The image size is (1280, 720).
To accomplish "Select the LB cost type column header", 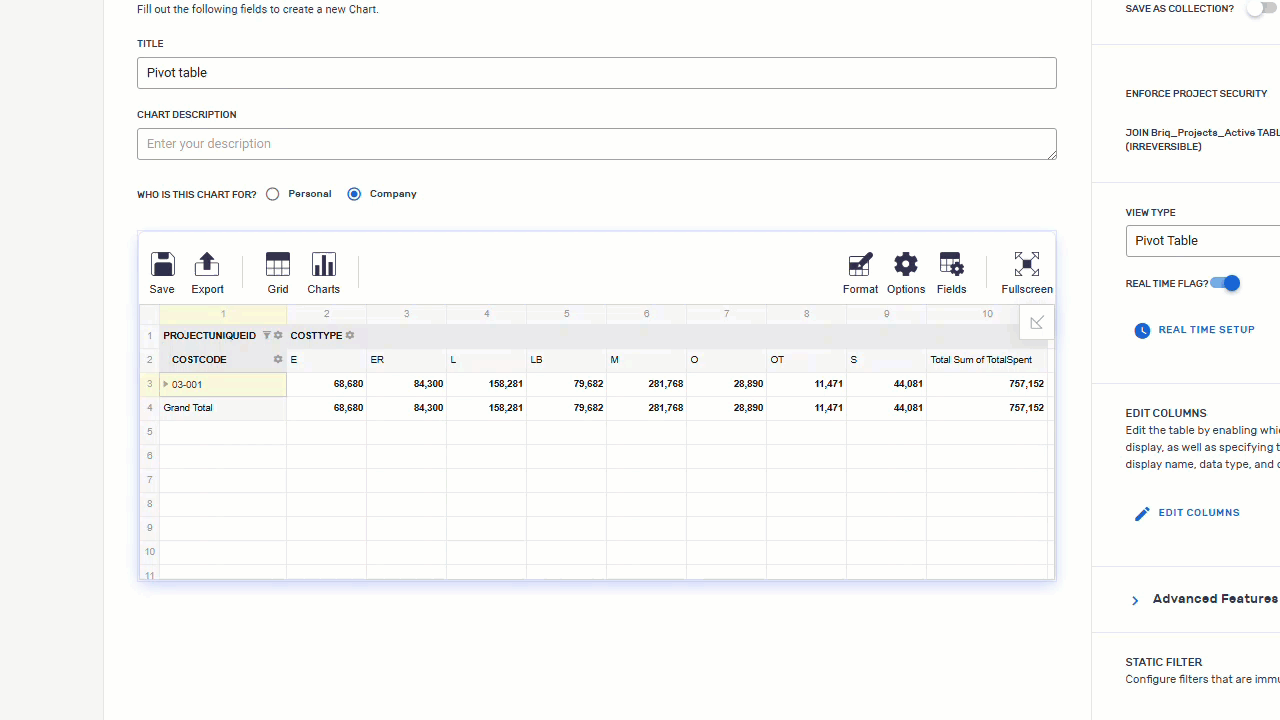I will click(x=567, y=360).
